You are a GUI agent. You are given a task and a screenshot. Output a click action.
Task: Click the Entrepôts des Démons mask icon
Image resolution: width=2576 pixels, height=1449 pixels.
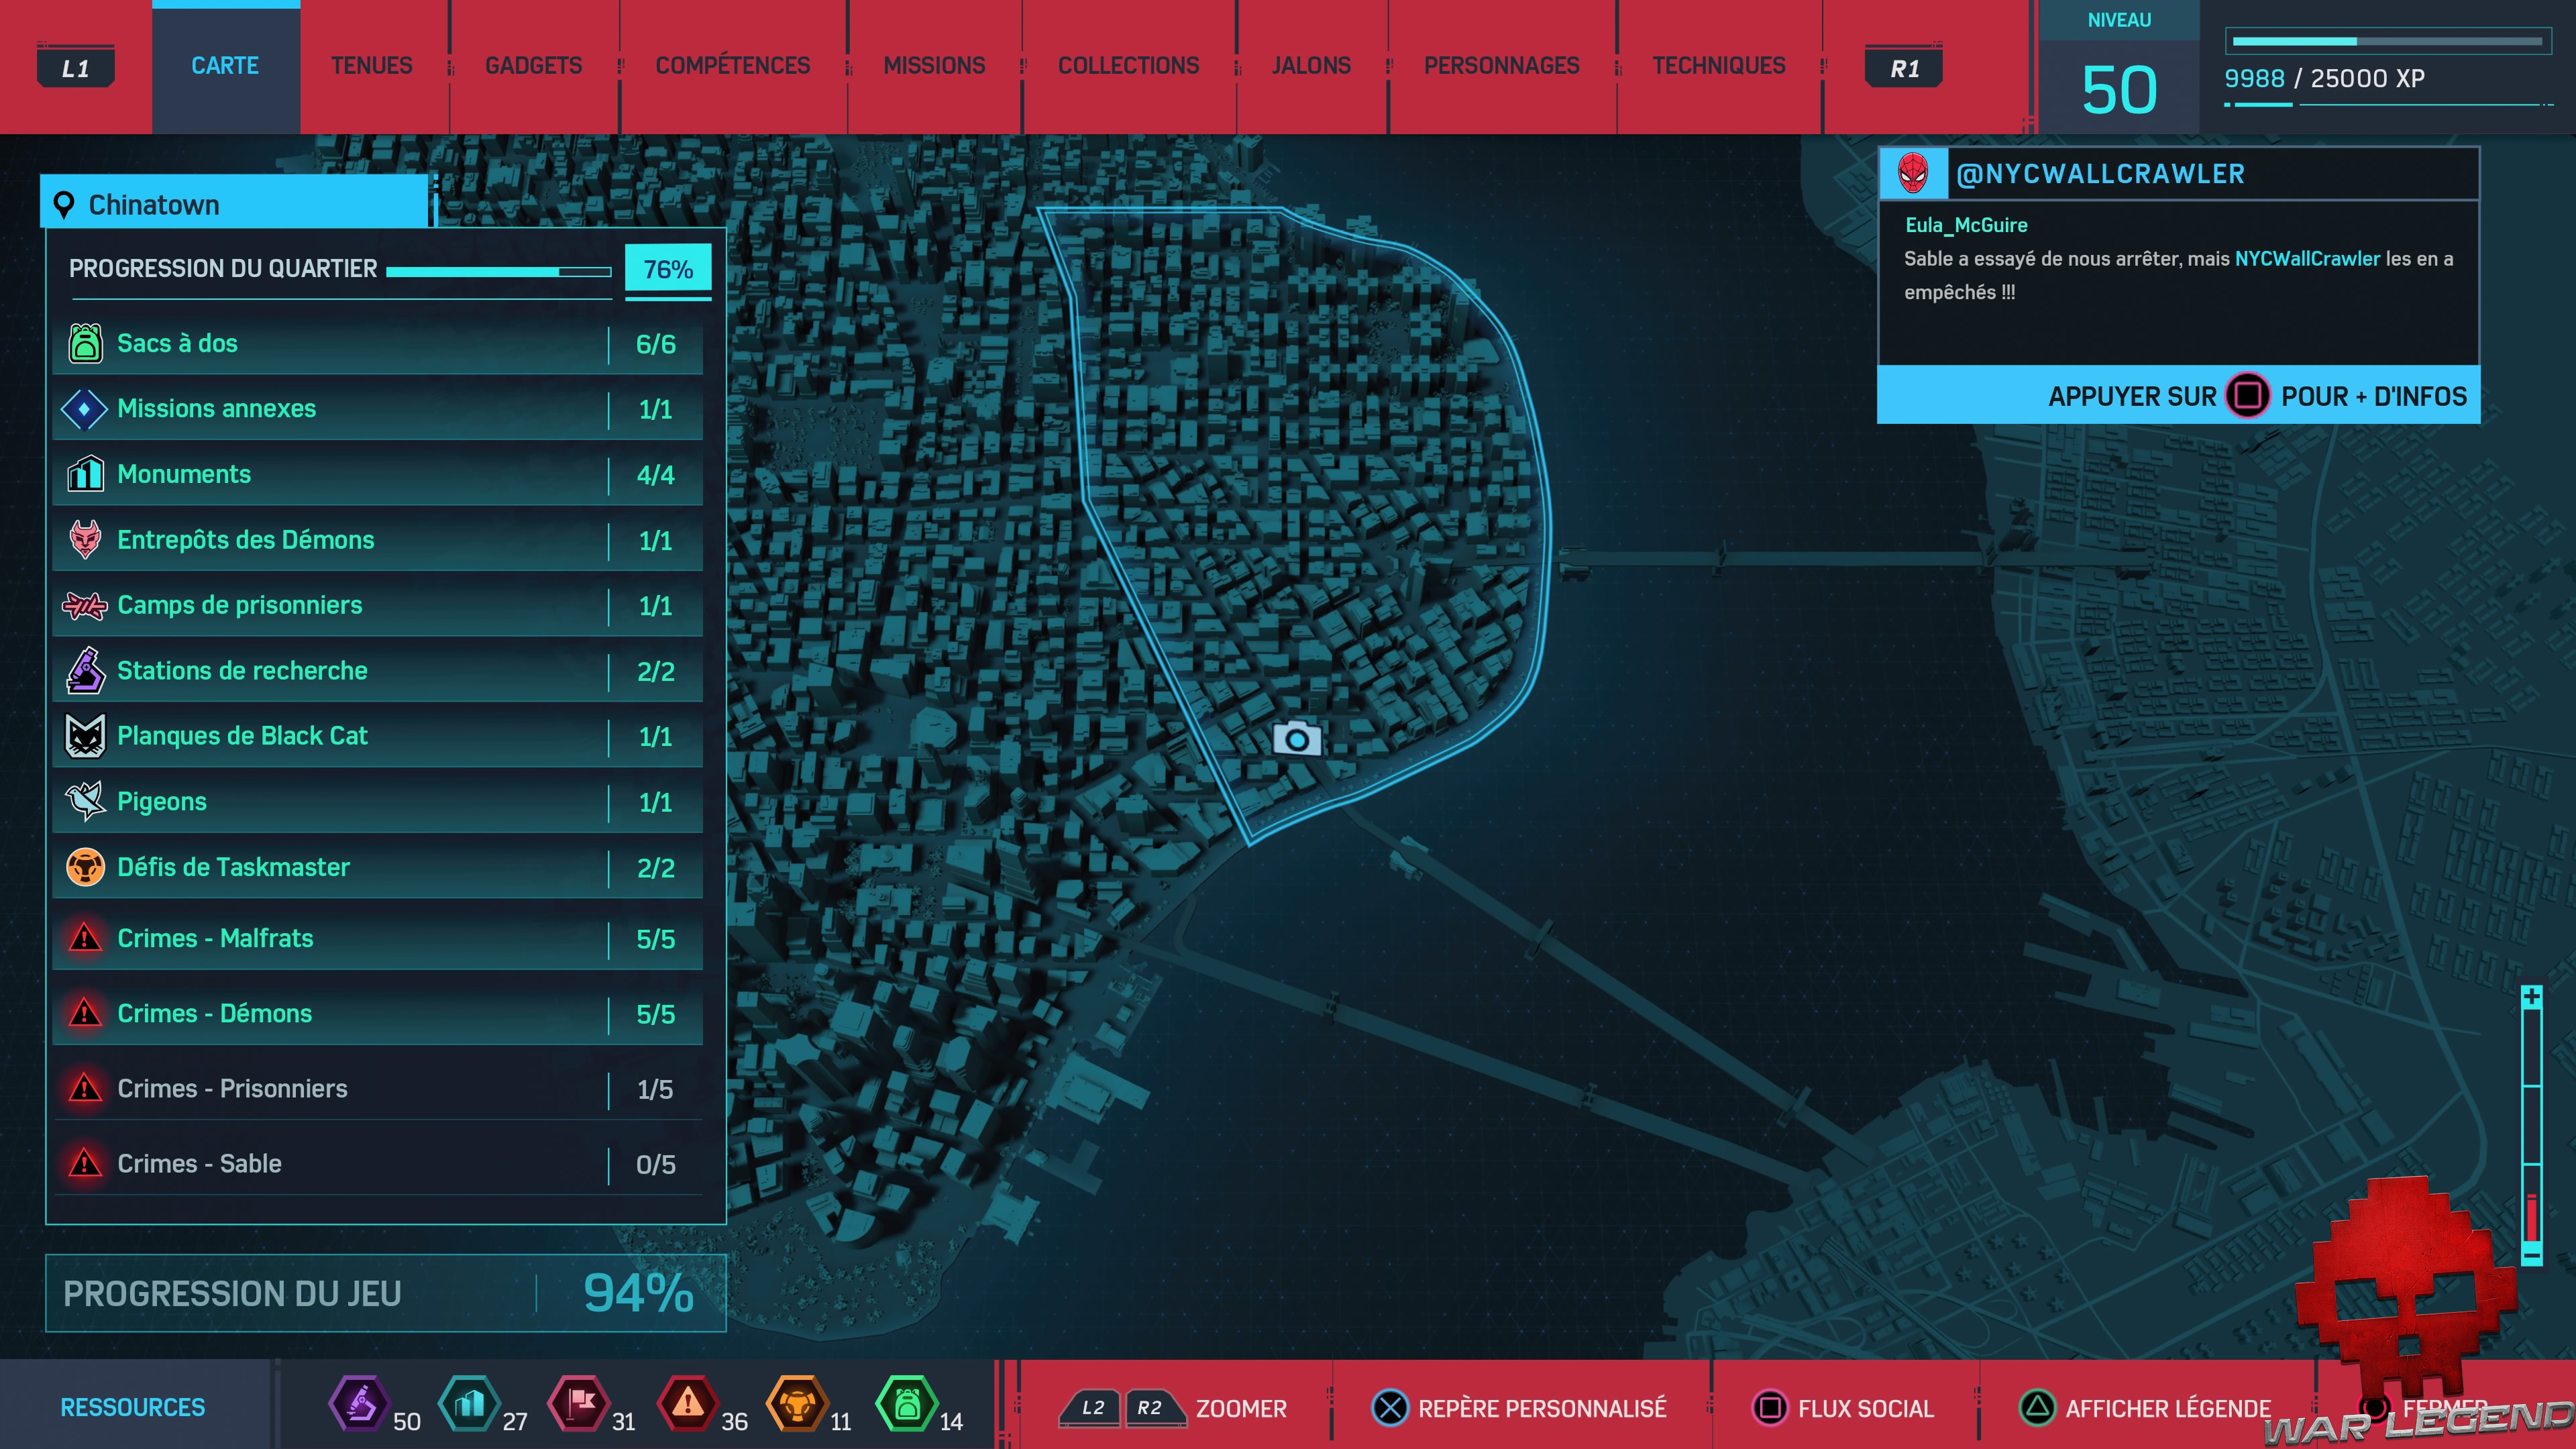(x=85, y=539)
